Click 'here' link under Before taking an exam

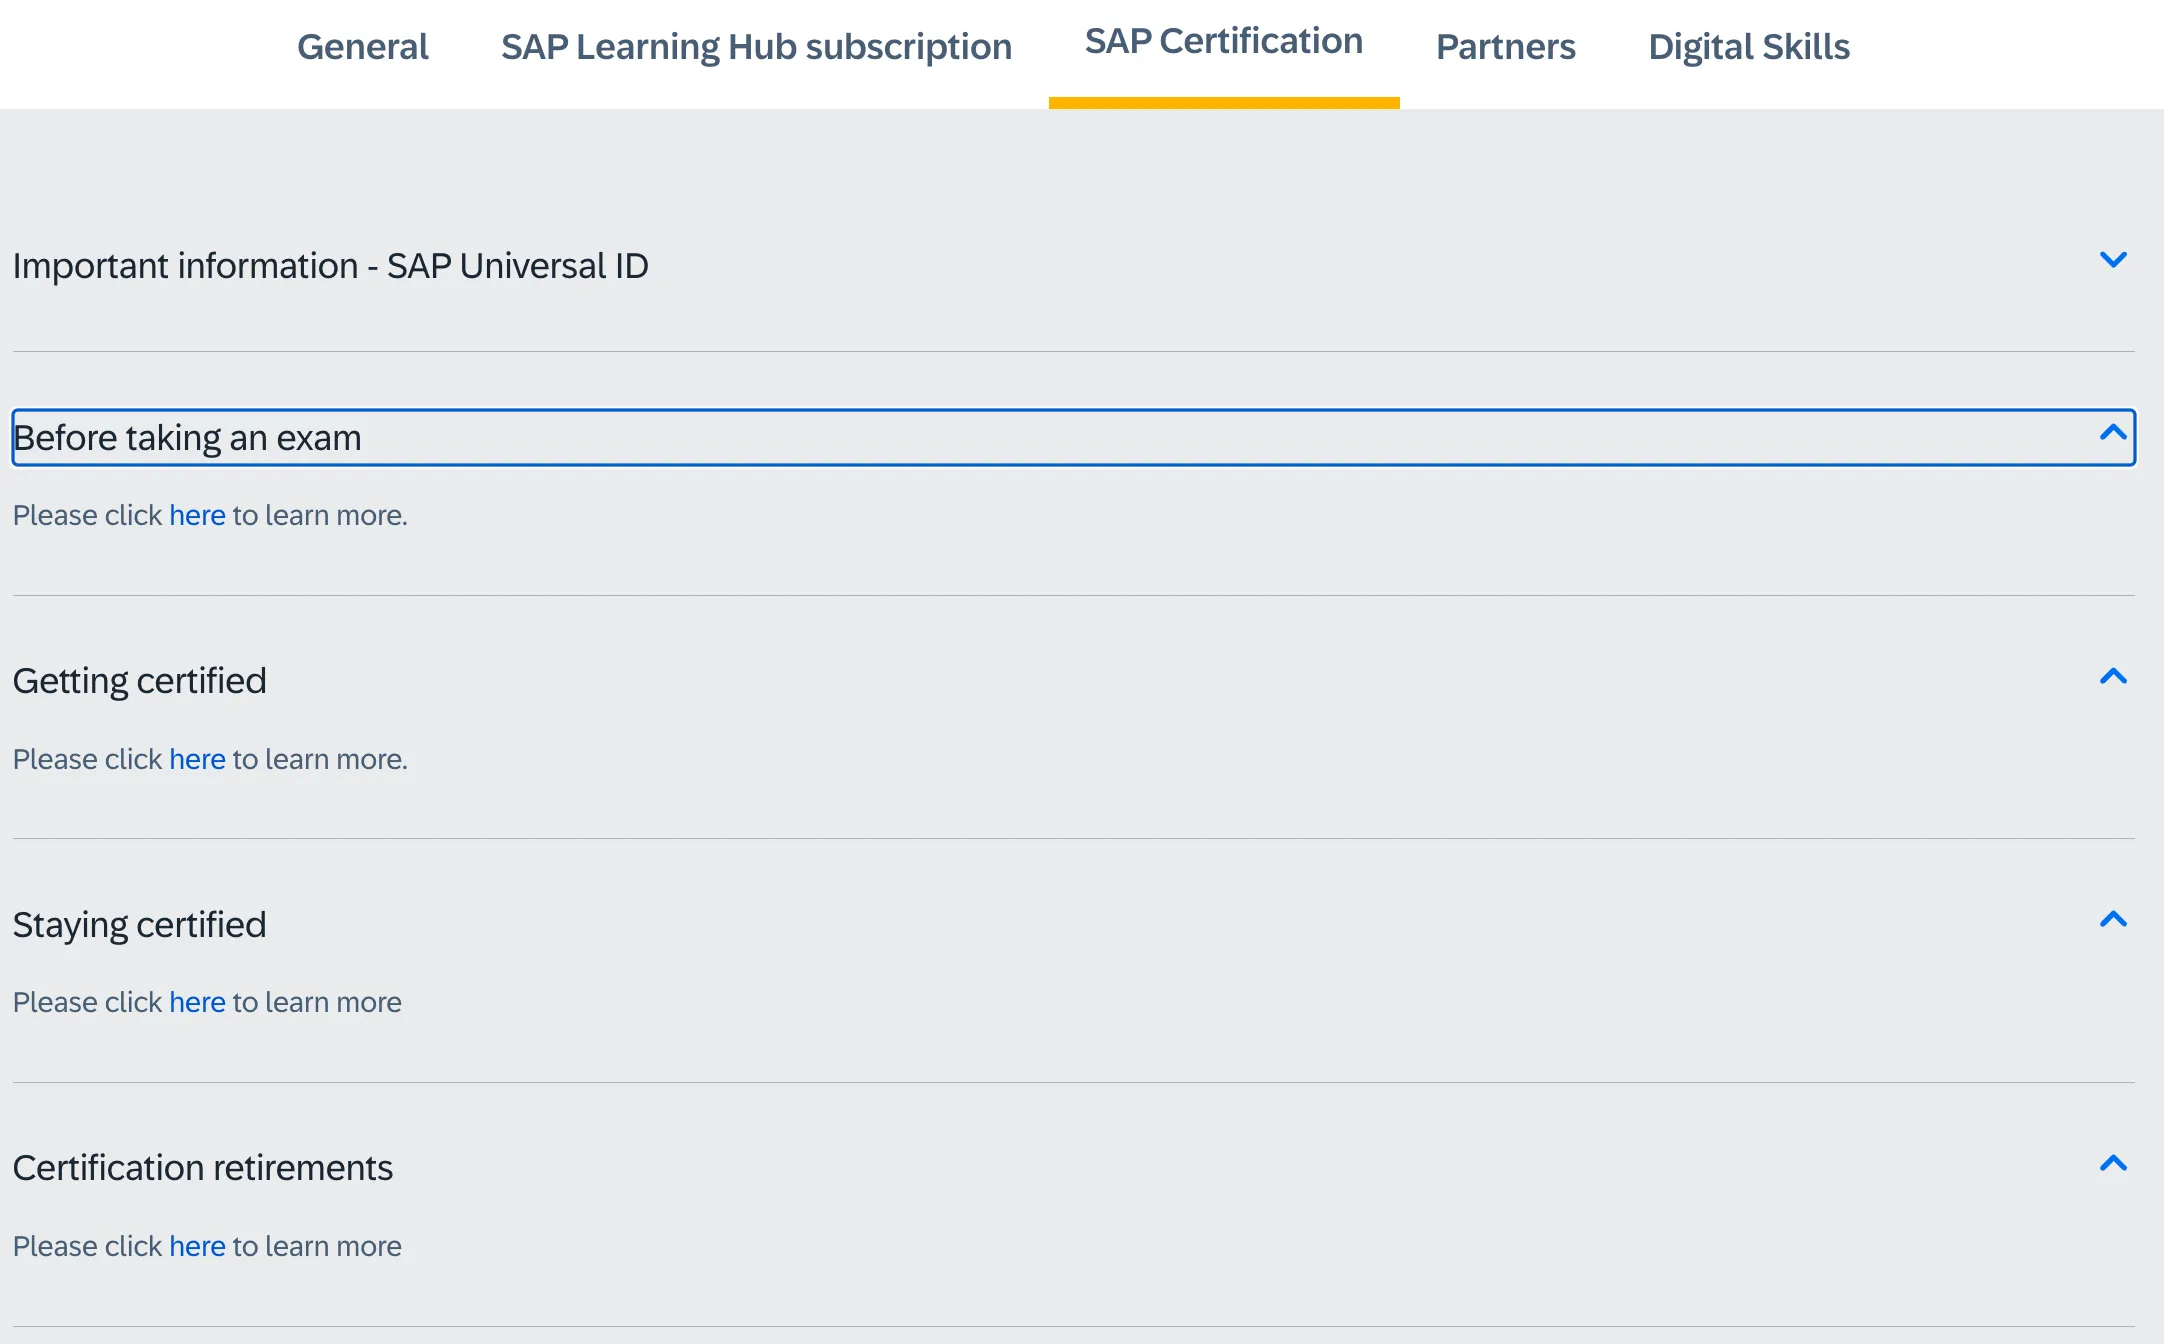[197, 515]
